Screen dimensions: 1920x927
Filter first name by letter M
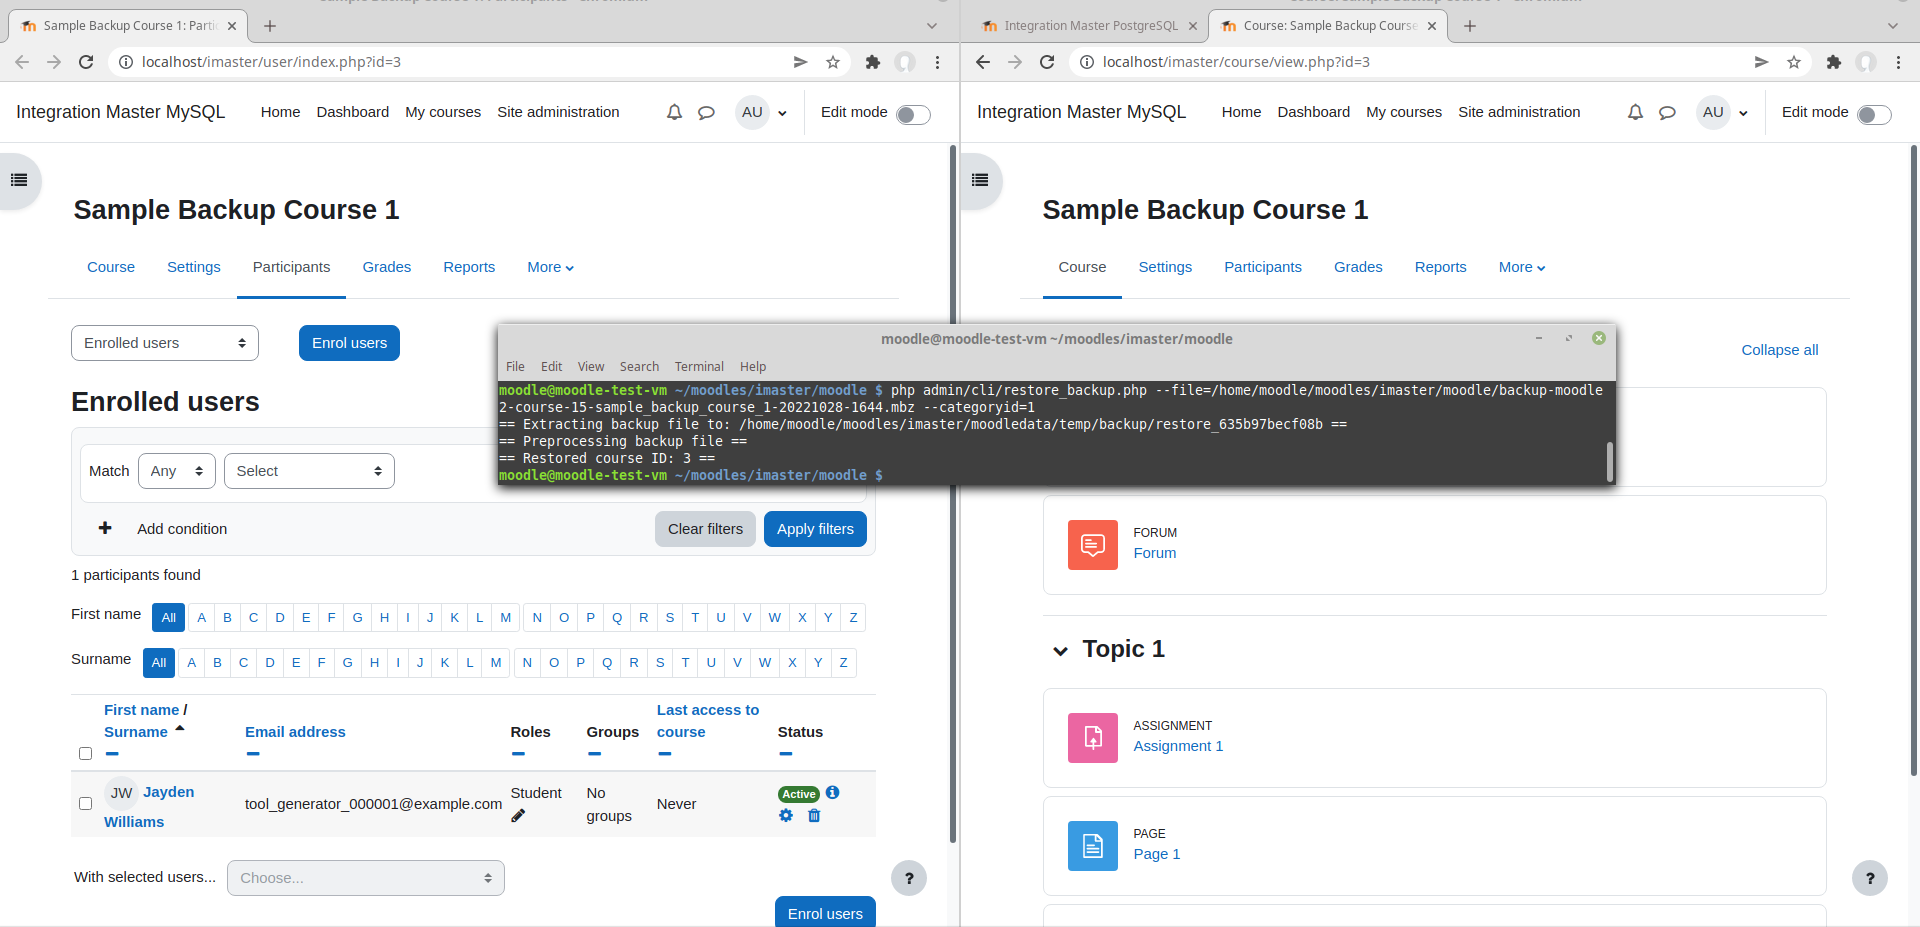pos(506,618)
